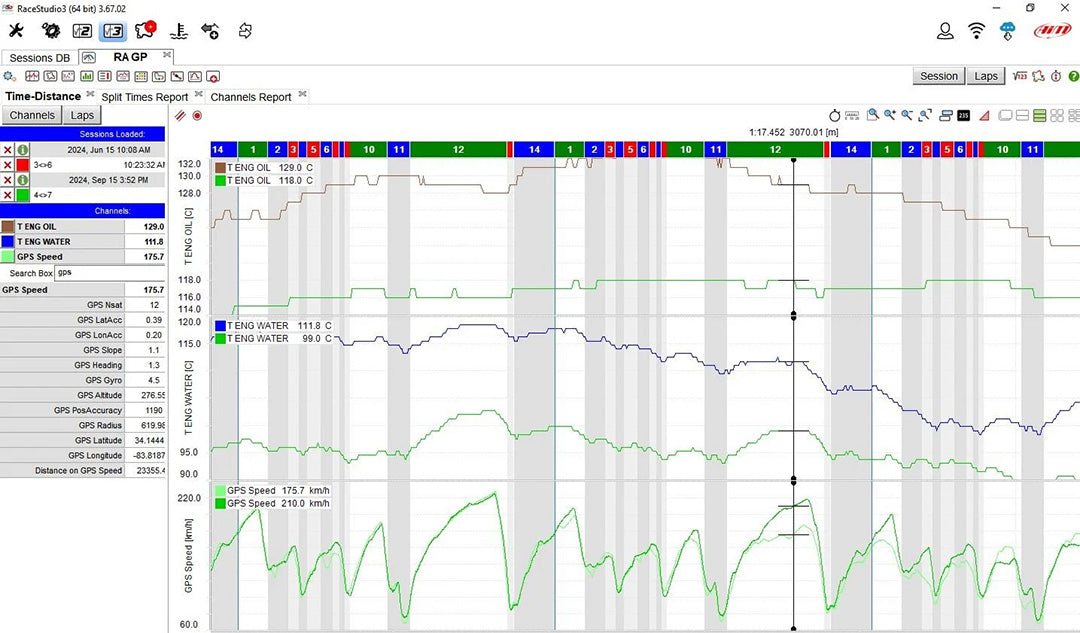
Task: Click red color swatch for lap 3<>6
Action: 23,165
